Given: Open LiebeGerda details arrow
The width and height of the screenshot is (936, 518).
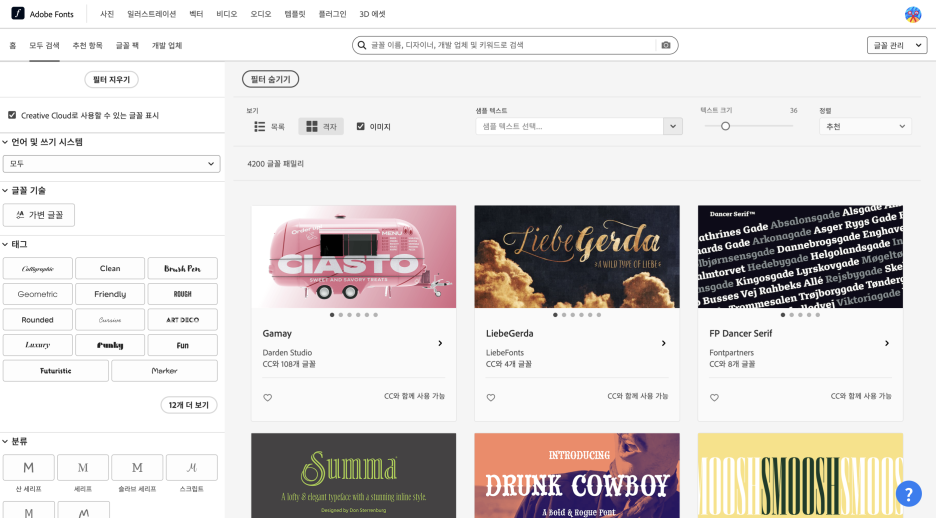Looking at the screenshot, I should coord(663,343).
